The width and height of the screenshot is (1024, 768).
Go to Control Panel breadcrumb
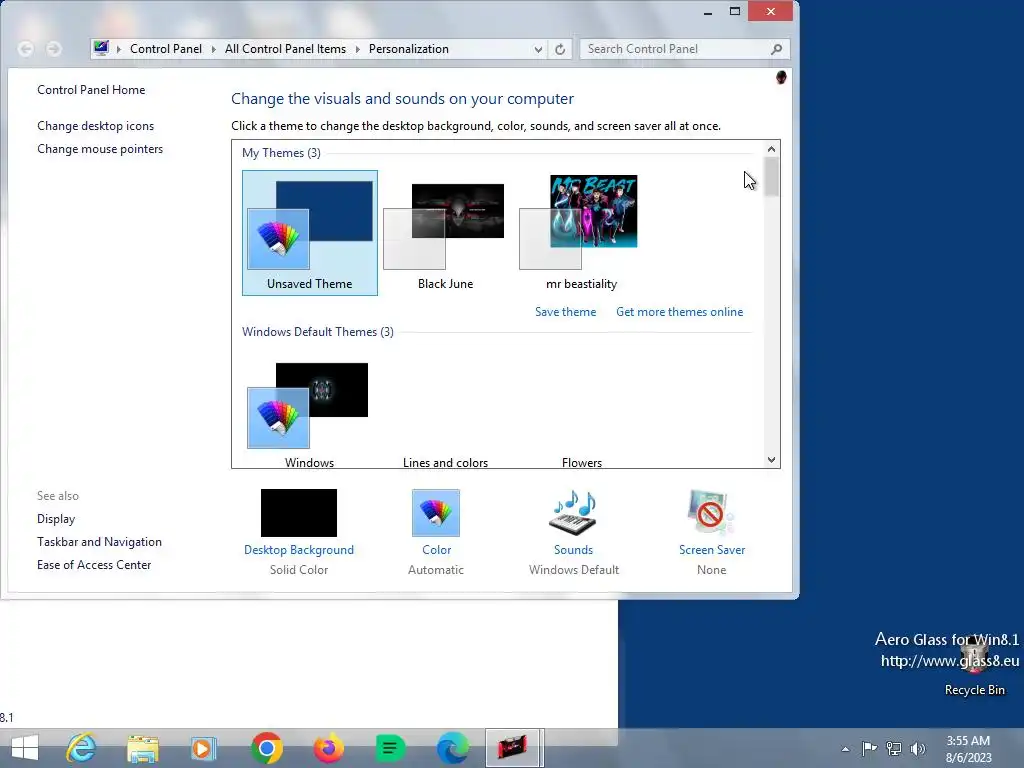166,49
